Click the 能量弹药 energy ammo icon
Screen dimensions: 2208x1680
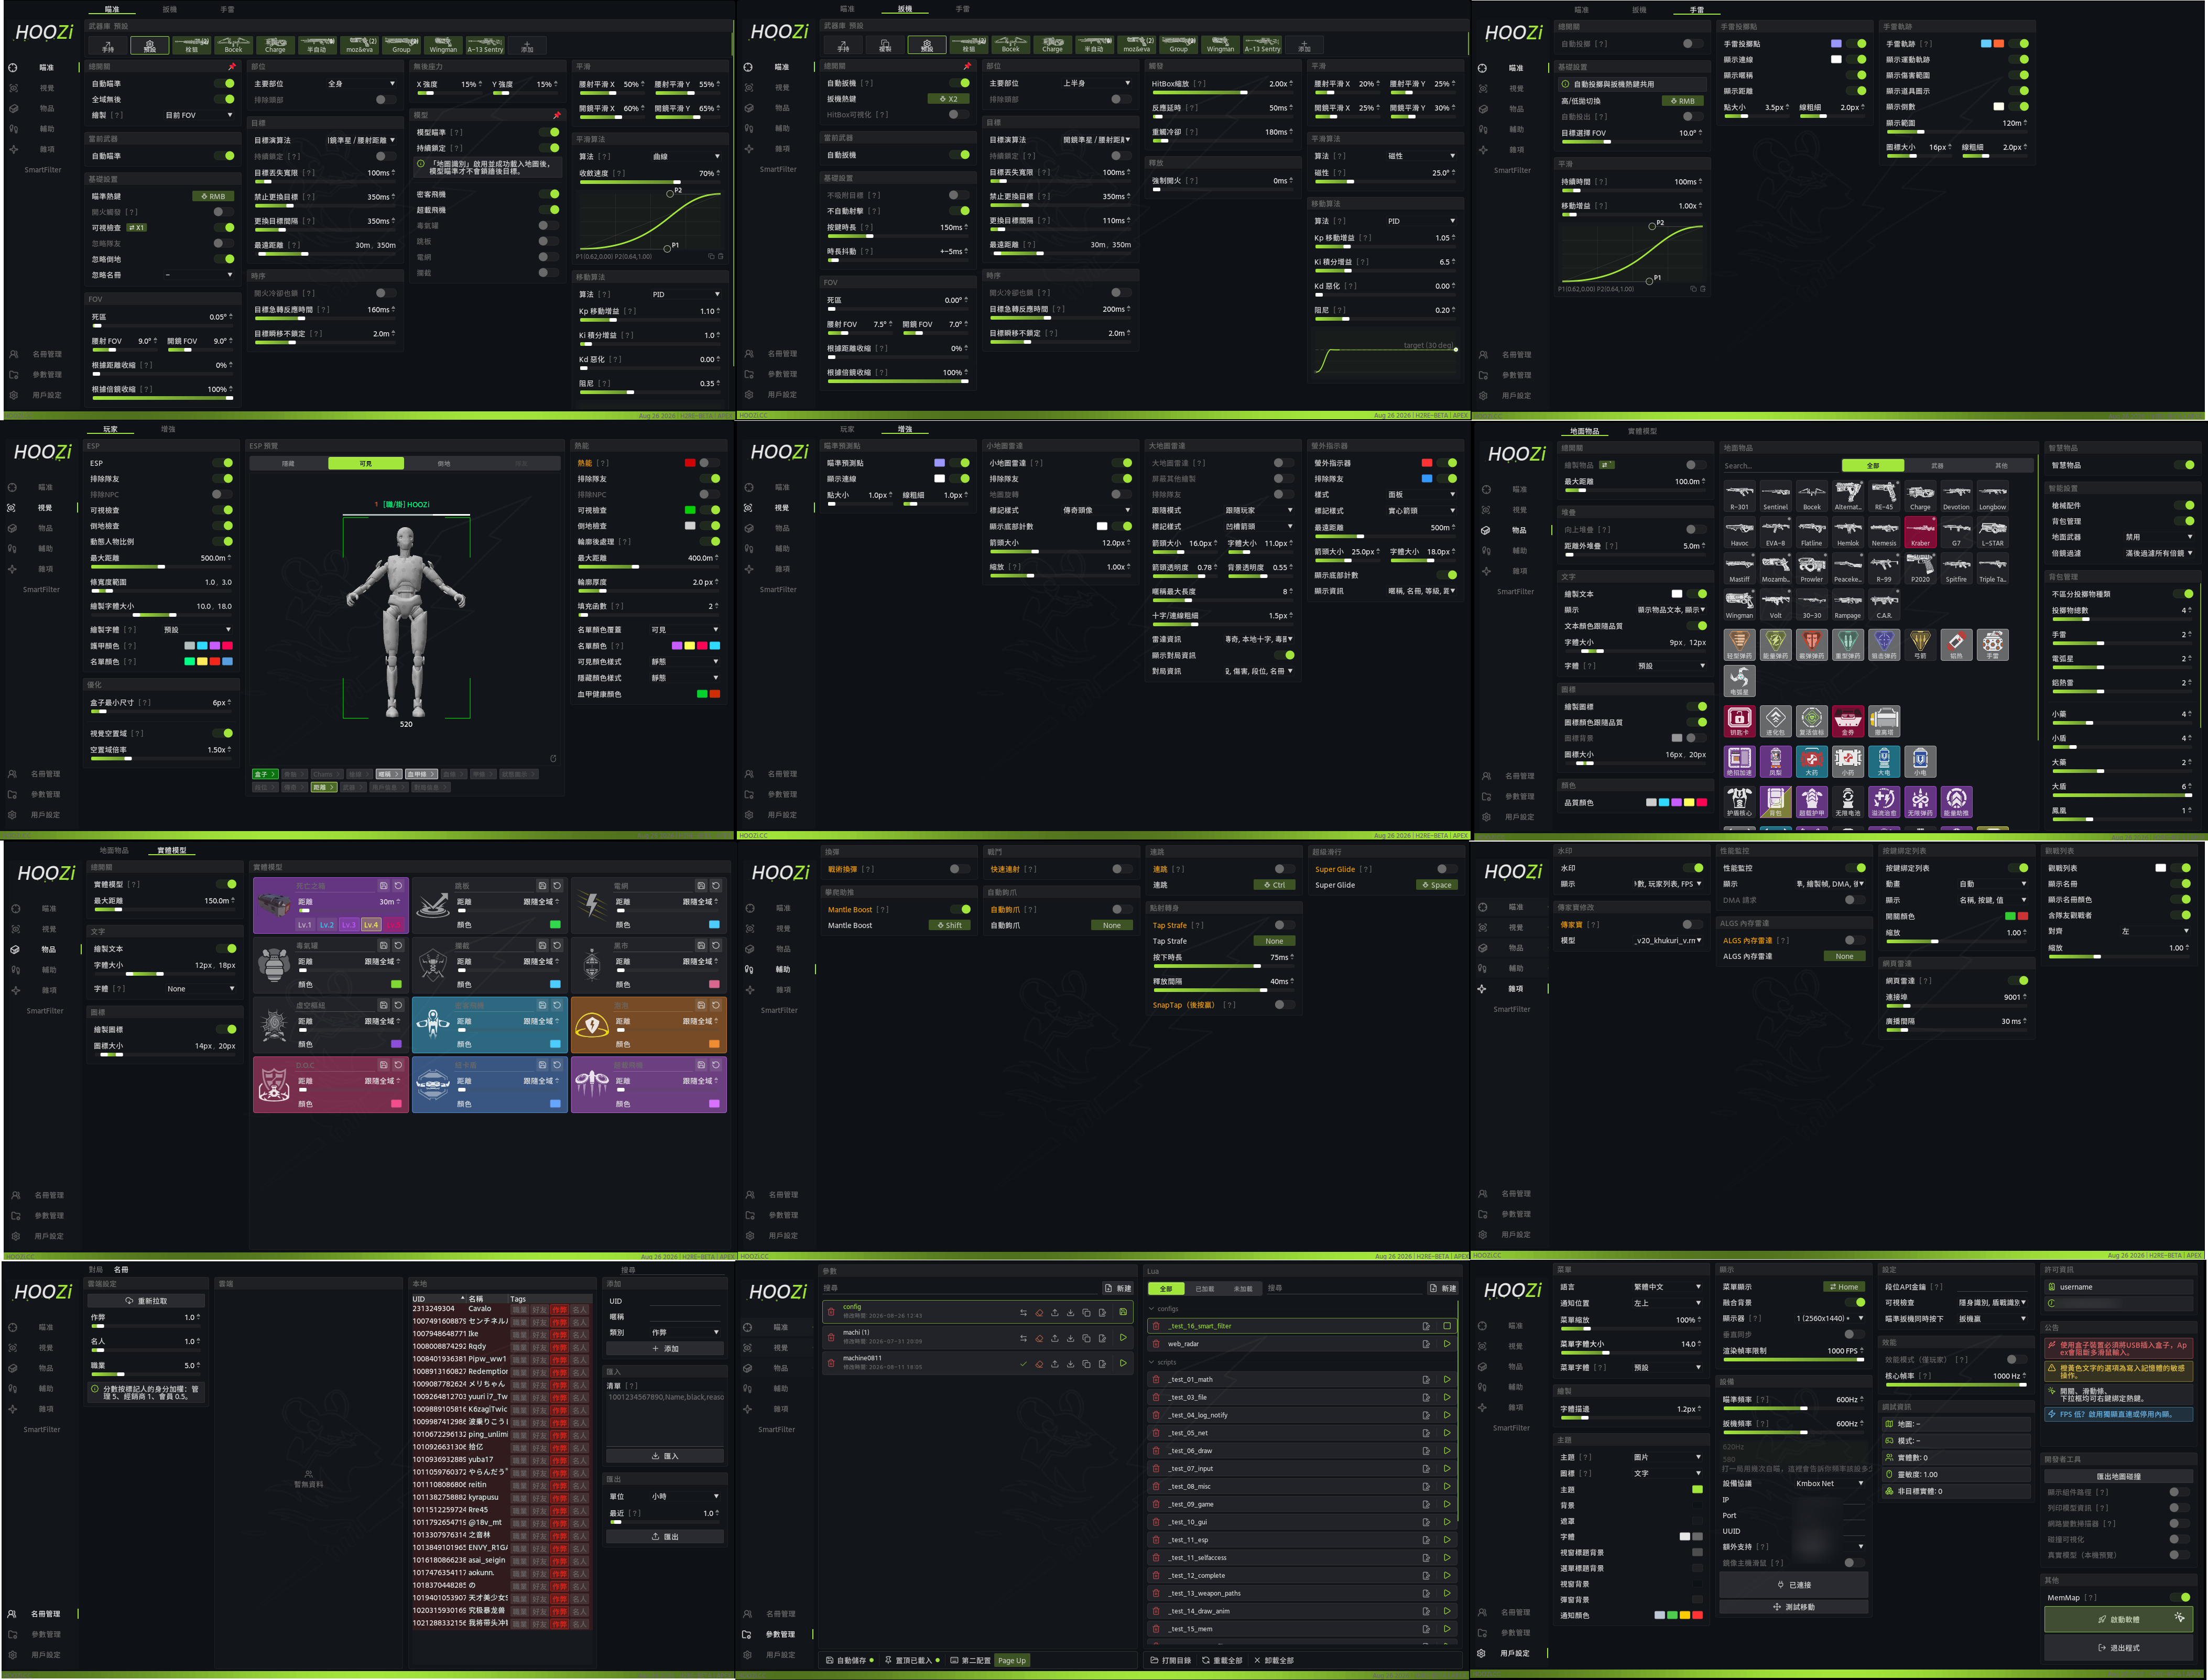point(1775,645)
